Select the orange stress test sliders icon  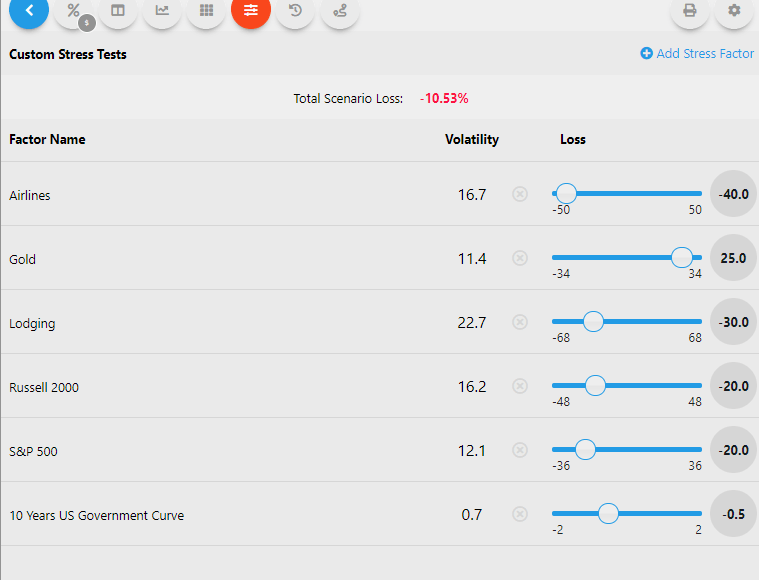pyautogui.click(x=250, y=11)
